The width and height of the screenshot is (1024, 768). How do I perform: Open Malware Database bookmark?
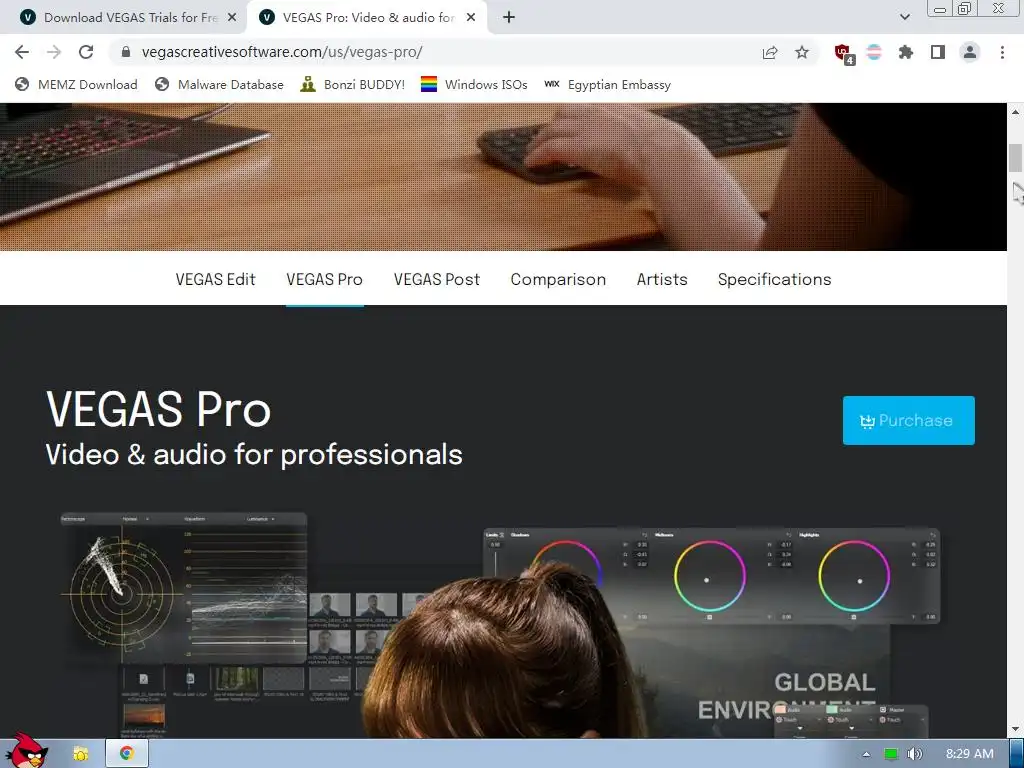(x=219, y=84)
